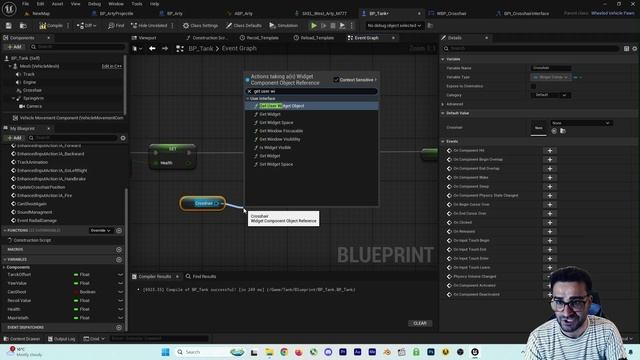Image resolution: width=640 pixels, height=360 pixels.
Task: Select Track component in the tree
Action: 29,74
